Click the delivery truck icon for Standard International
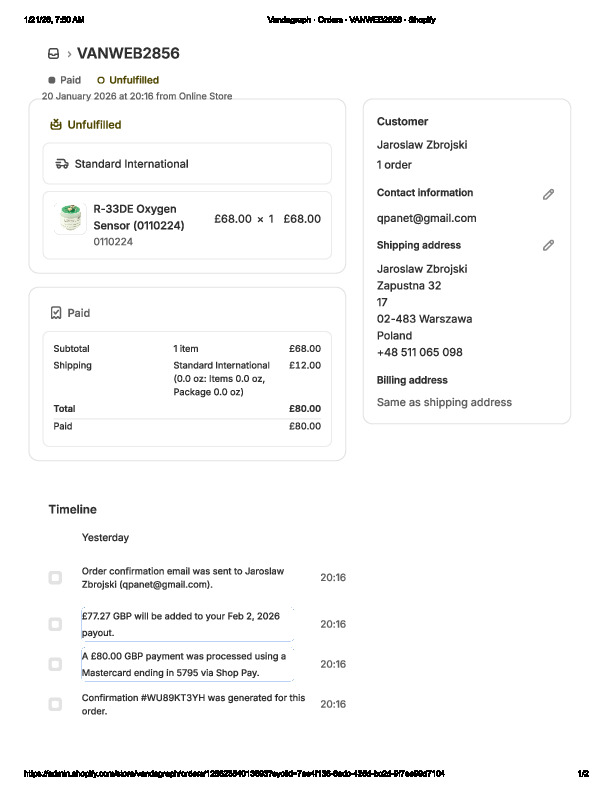The image size is (612, 792). (x=62, y=164)
